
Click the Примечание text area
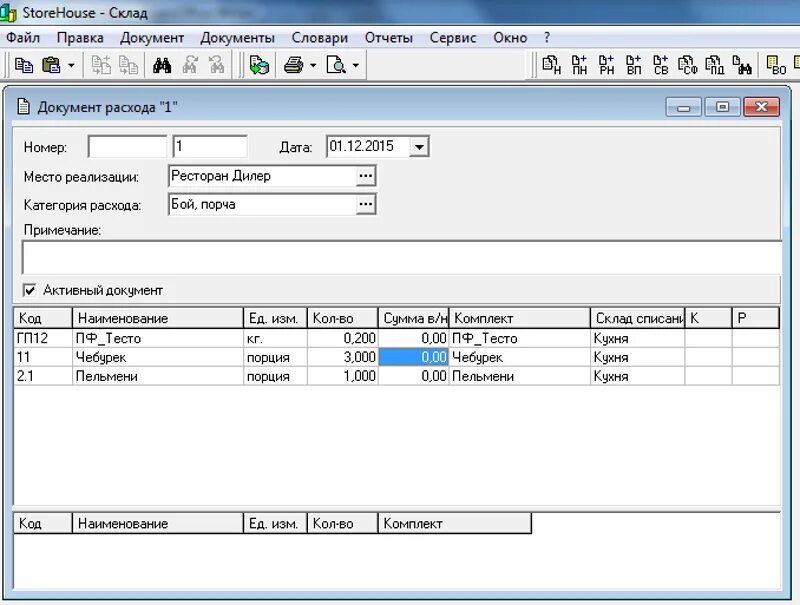pyautogui.click(x=402, y=258)
